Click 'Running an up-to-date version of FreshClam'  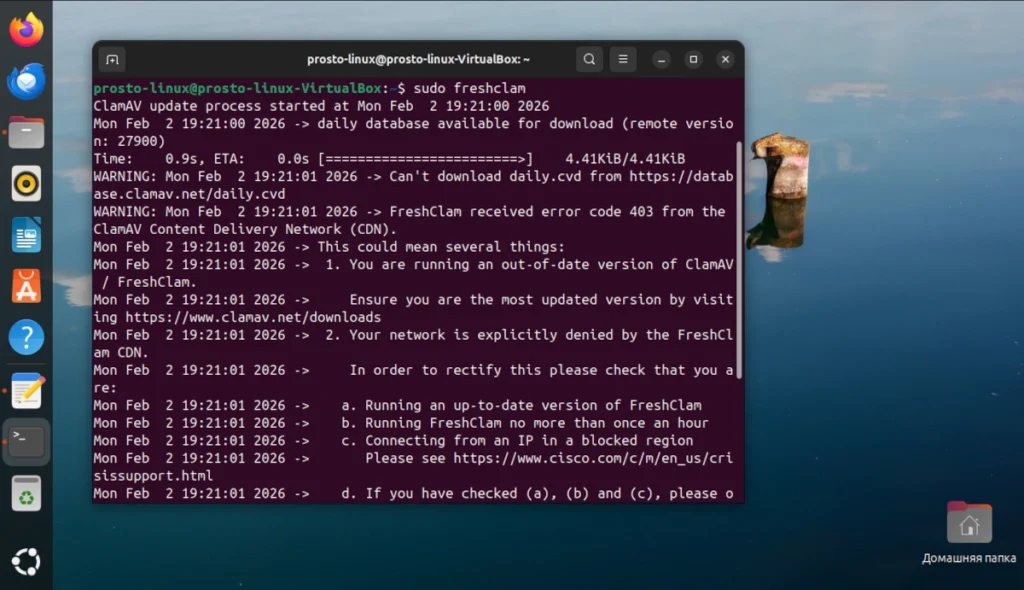(533, 406)
